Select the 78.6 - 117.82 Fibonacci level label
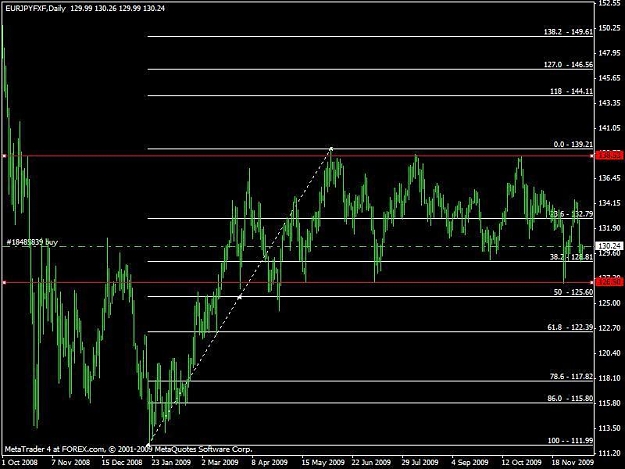Screen dimensions: 625x469 (x=571, y=376)
